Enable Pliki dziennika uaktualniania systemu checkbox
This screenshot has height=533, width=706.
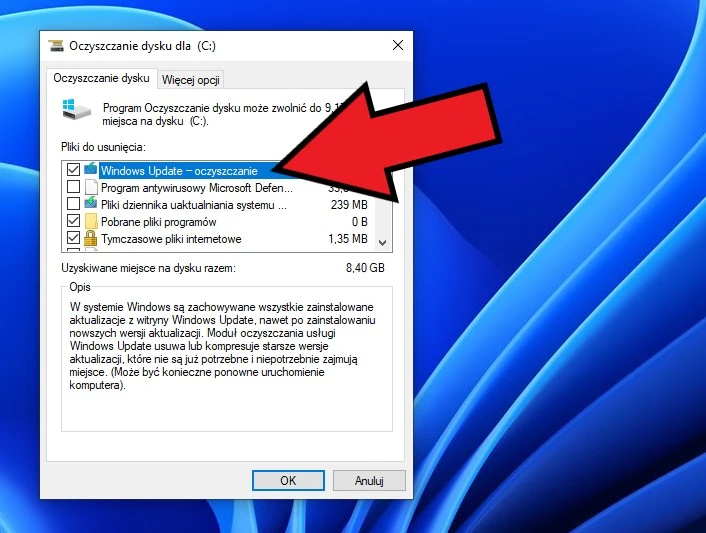73,204
